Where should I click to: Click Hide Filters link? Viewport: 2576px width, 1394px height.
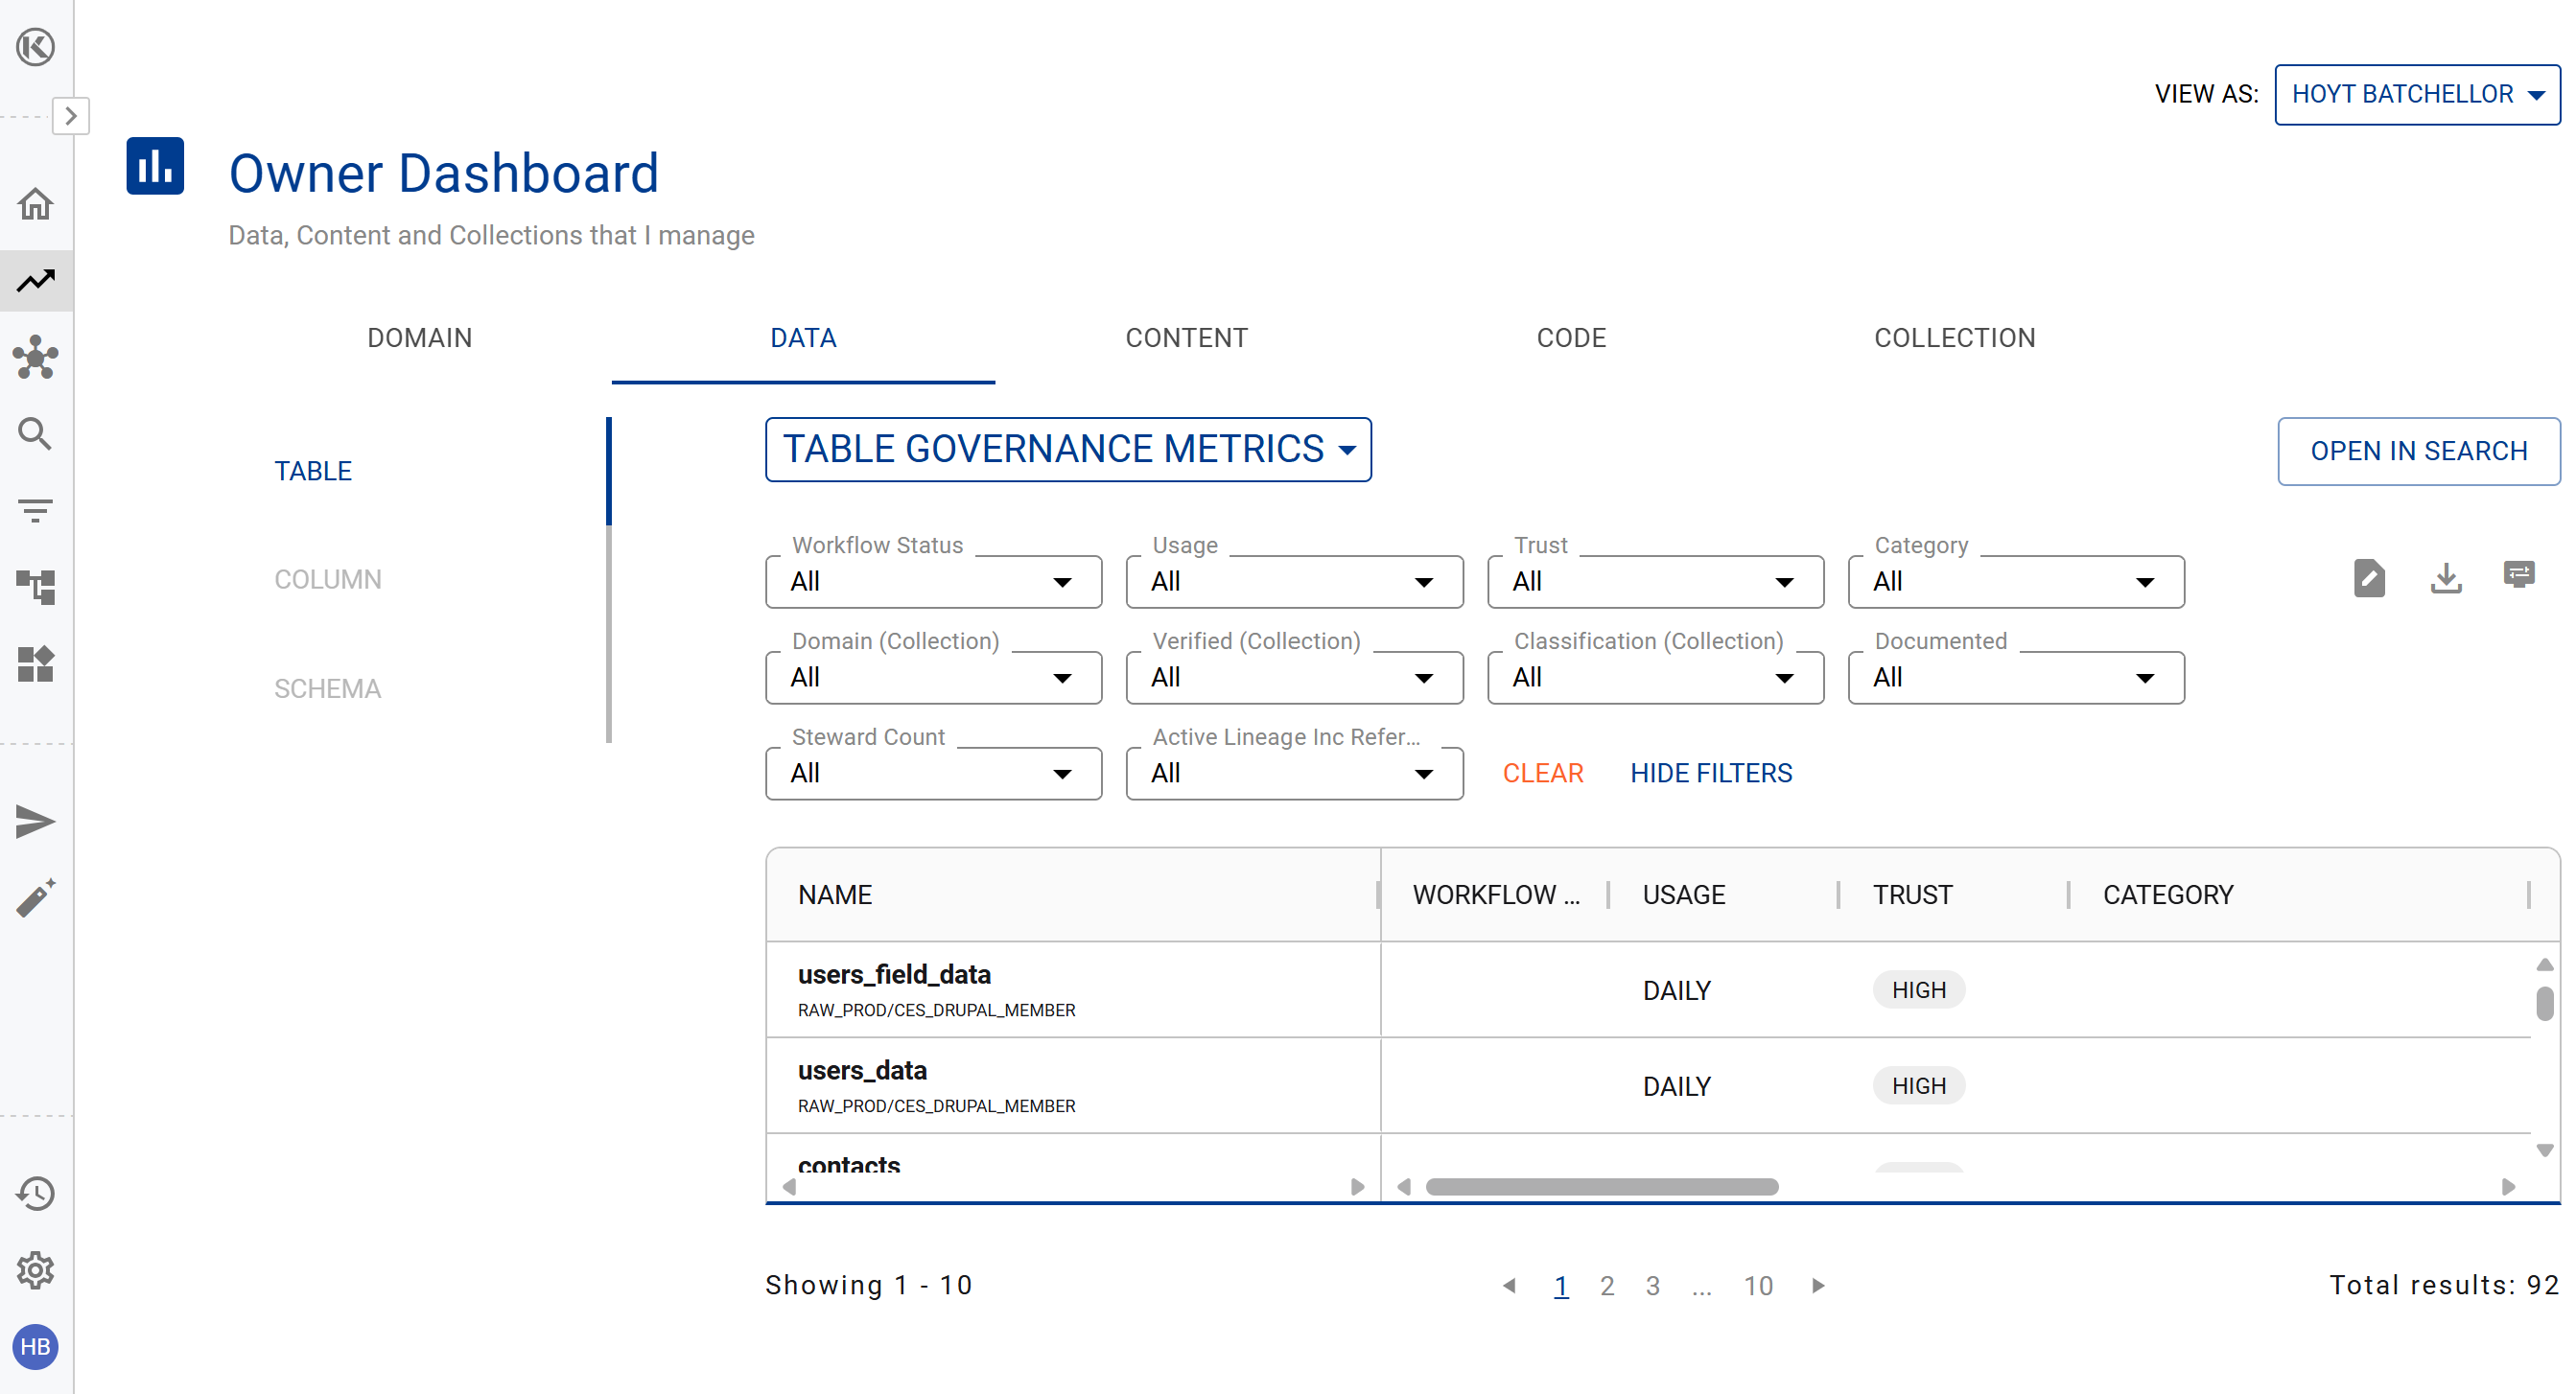click(1710, 773)
